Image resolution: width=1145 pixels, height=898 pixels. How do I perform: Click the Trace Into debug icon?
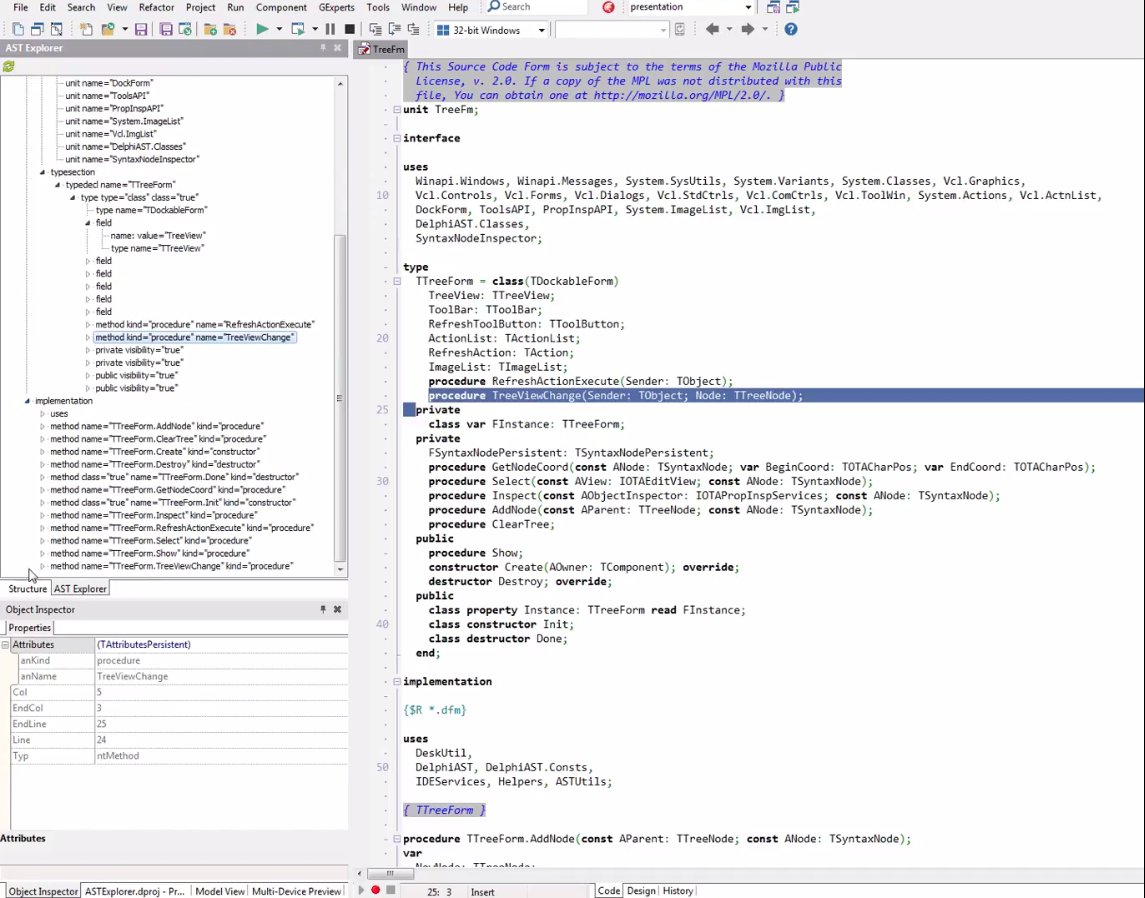375,29
